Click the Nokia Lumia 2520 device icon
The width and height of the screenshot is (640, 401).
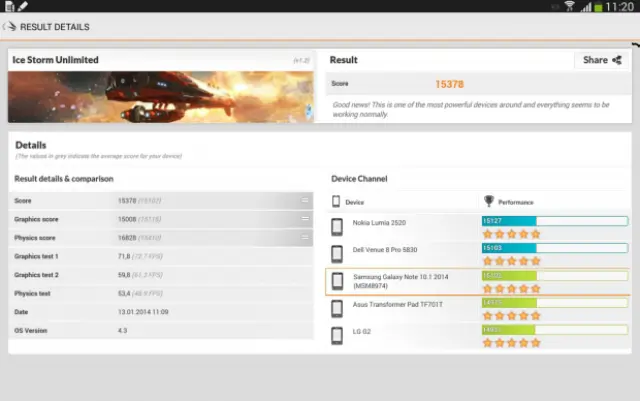click(337, 226)
